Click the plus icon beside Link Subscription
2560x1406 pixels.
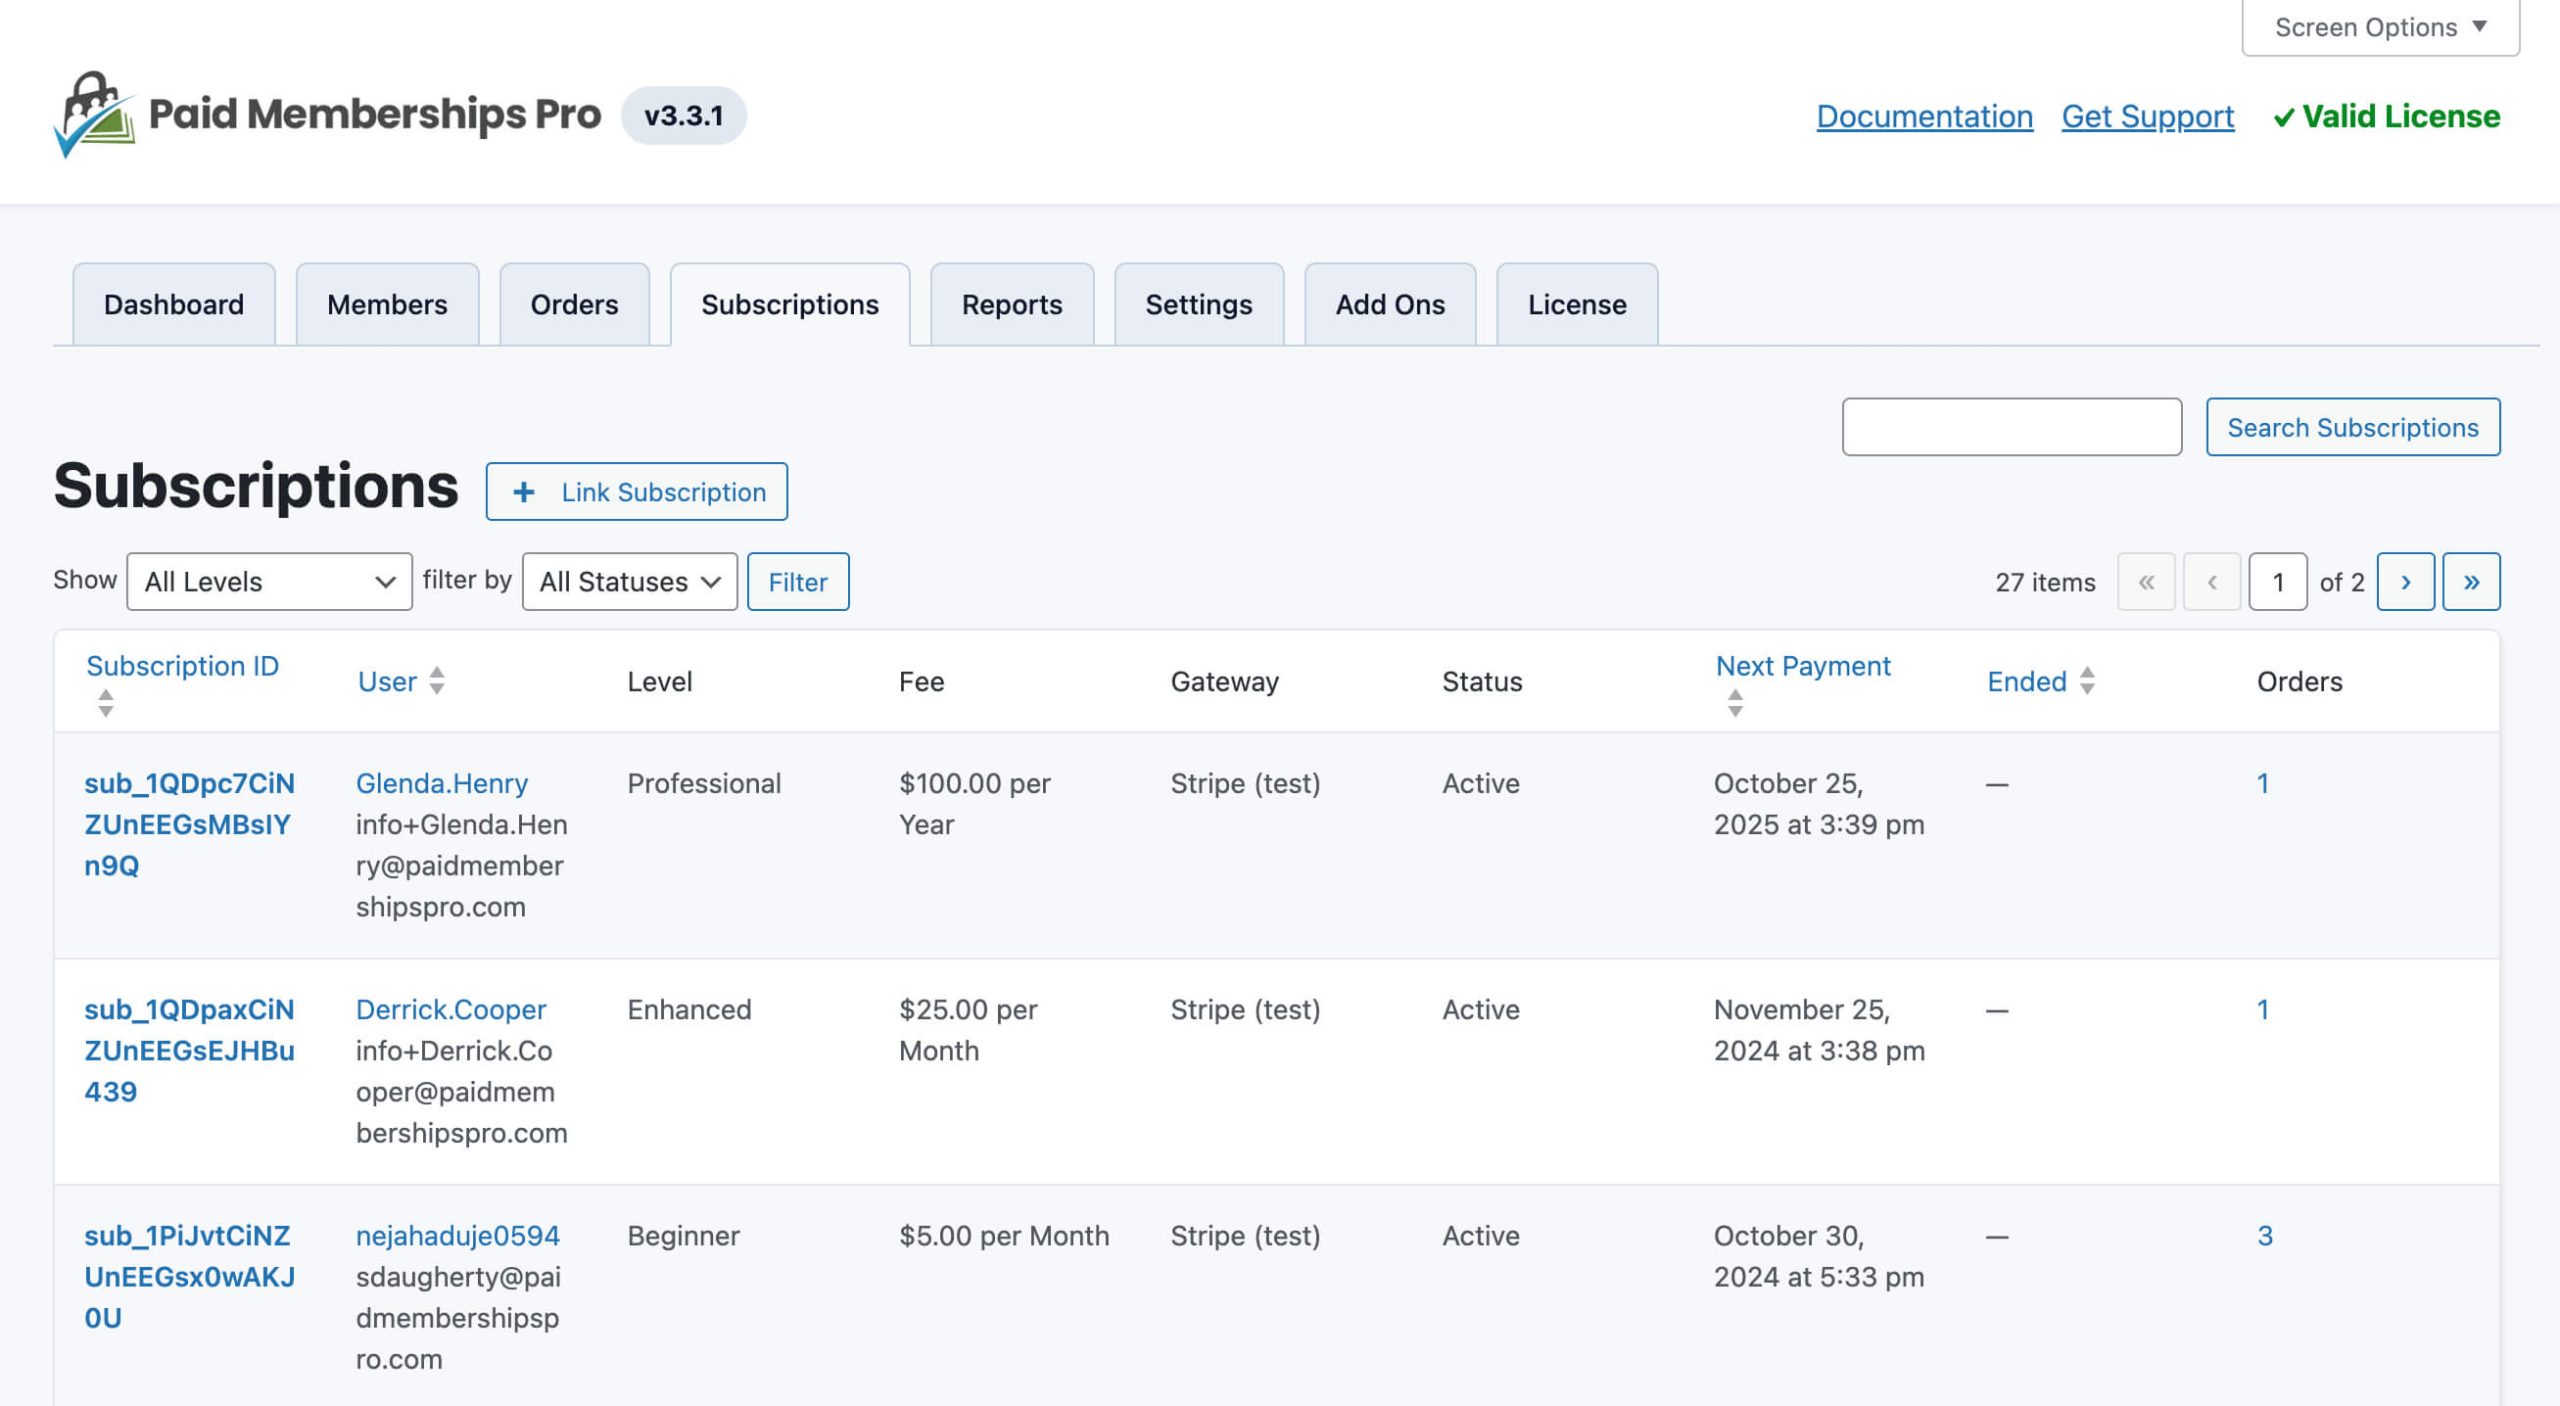pyautogui.click(x=524, y=491)
